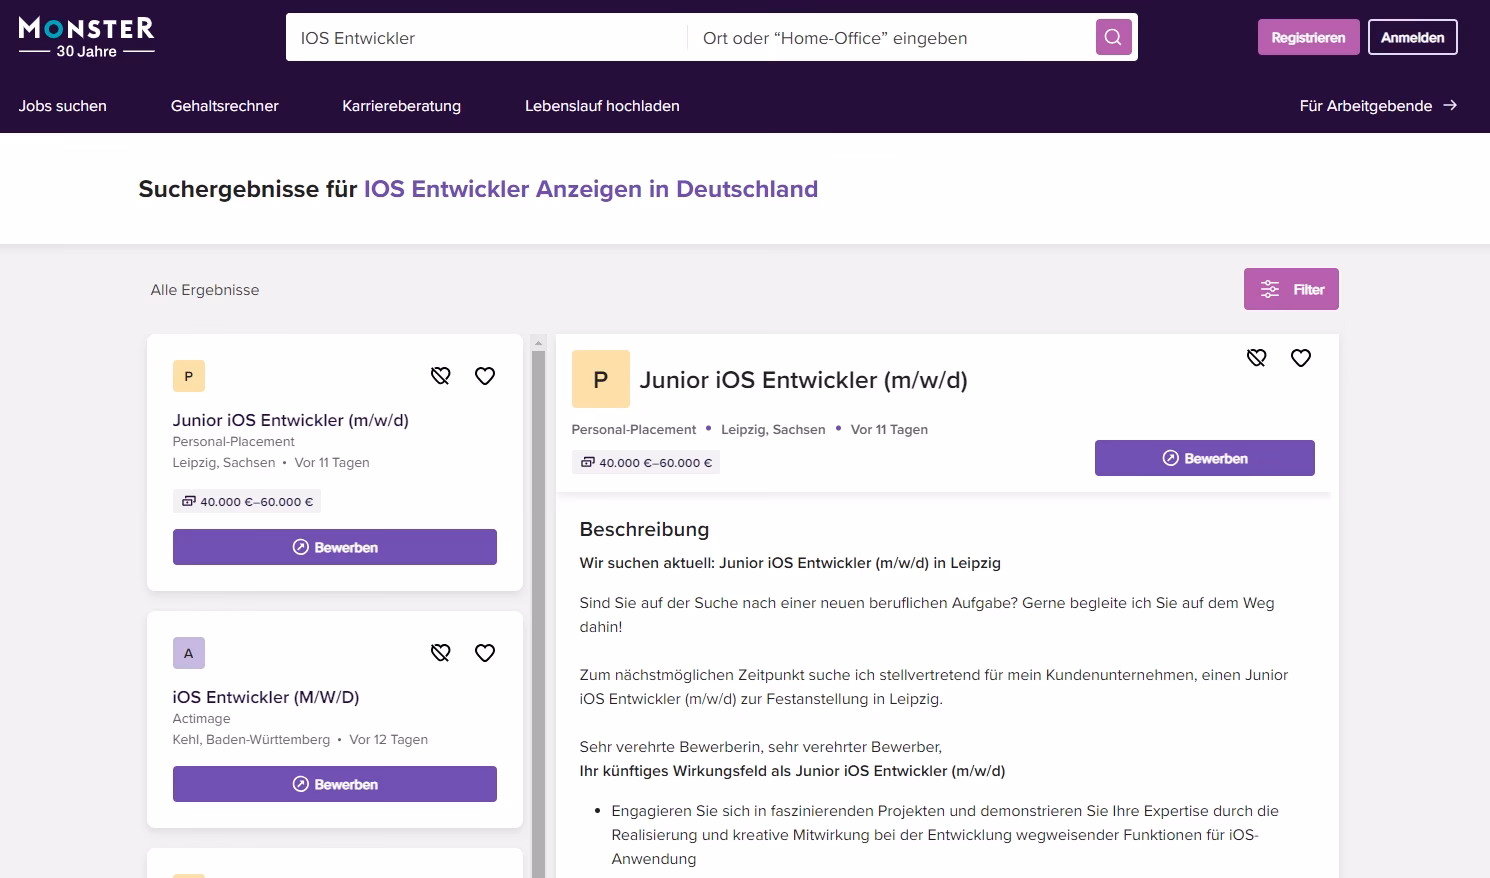Click IOS Entwickler Anzeigen in Deutschland heading
The height and width of the screenshot is (878, 1490).
pos(591,189)
